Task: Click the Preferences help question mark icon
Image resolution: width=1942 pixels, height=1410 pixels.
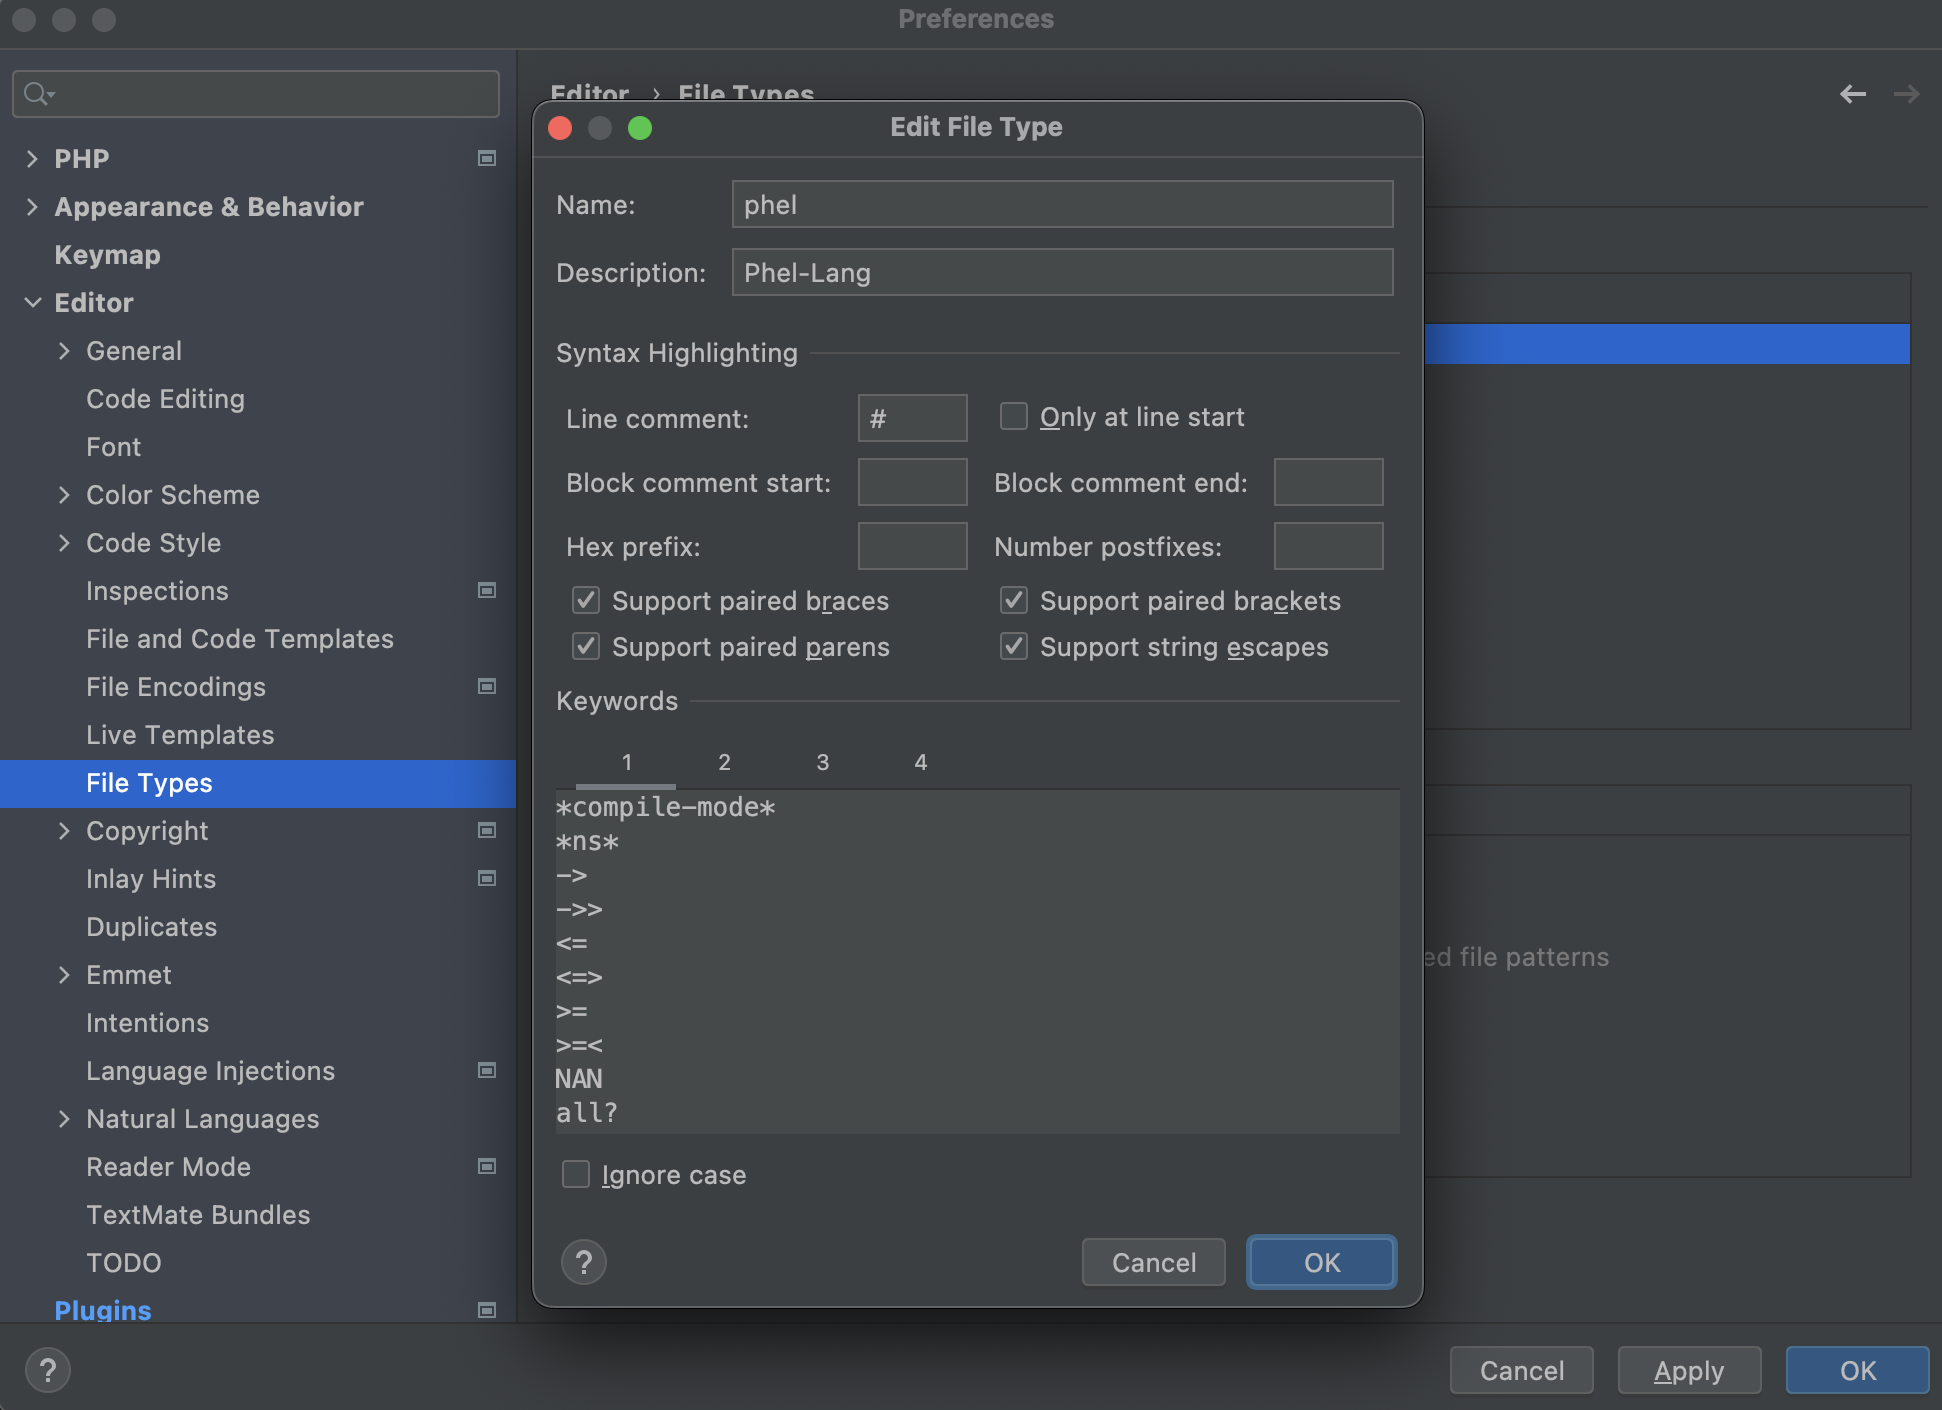Action: point(48,1370)
